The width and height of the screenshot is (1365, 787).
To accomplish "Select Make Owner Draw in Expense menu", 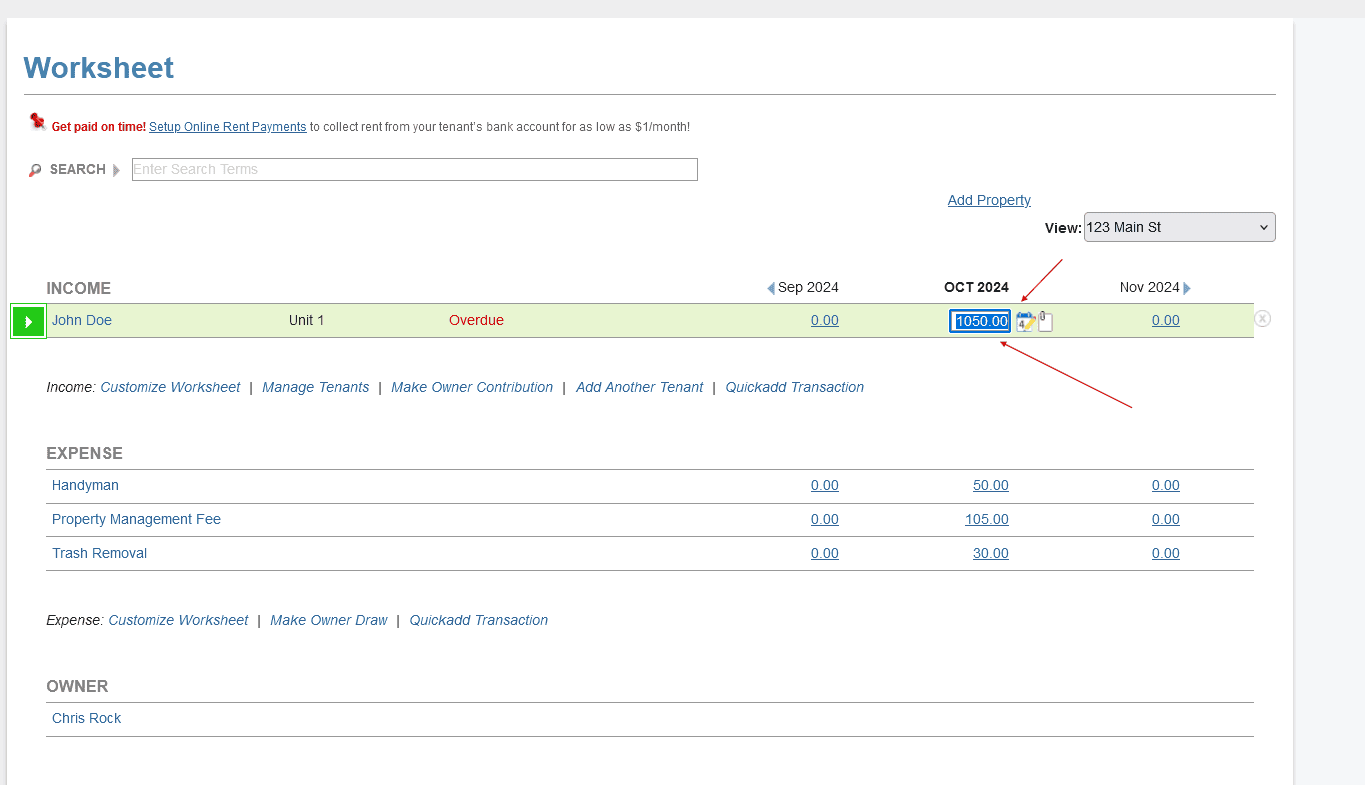I will (328, 620).
